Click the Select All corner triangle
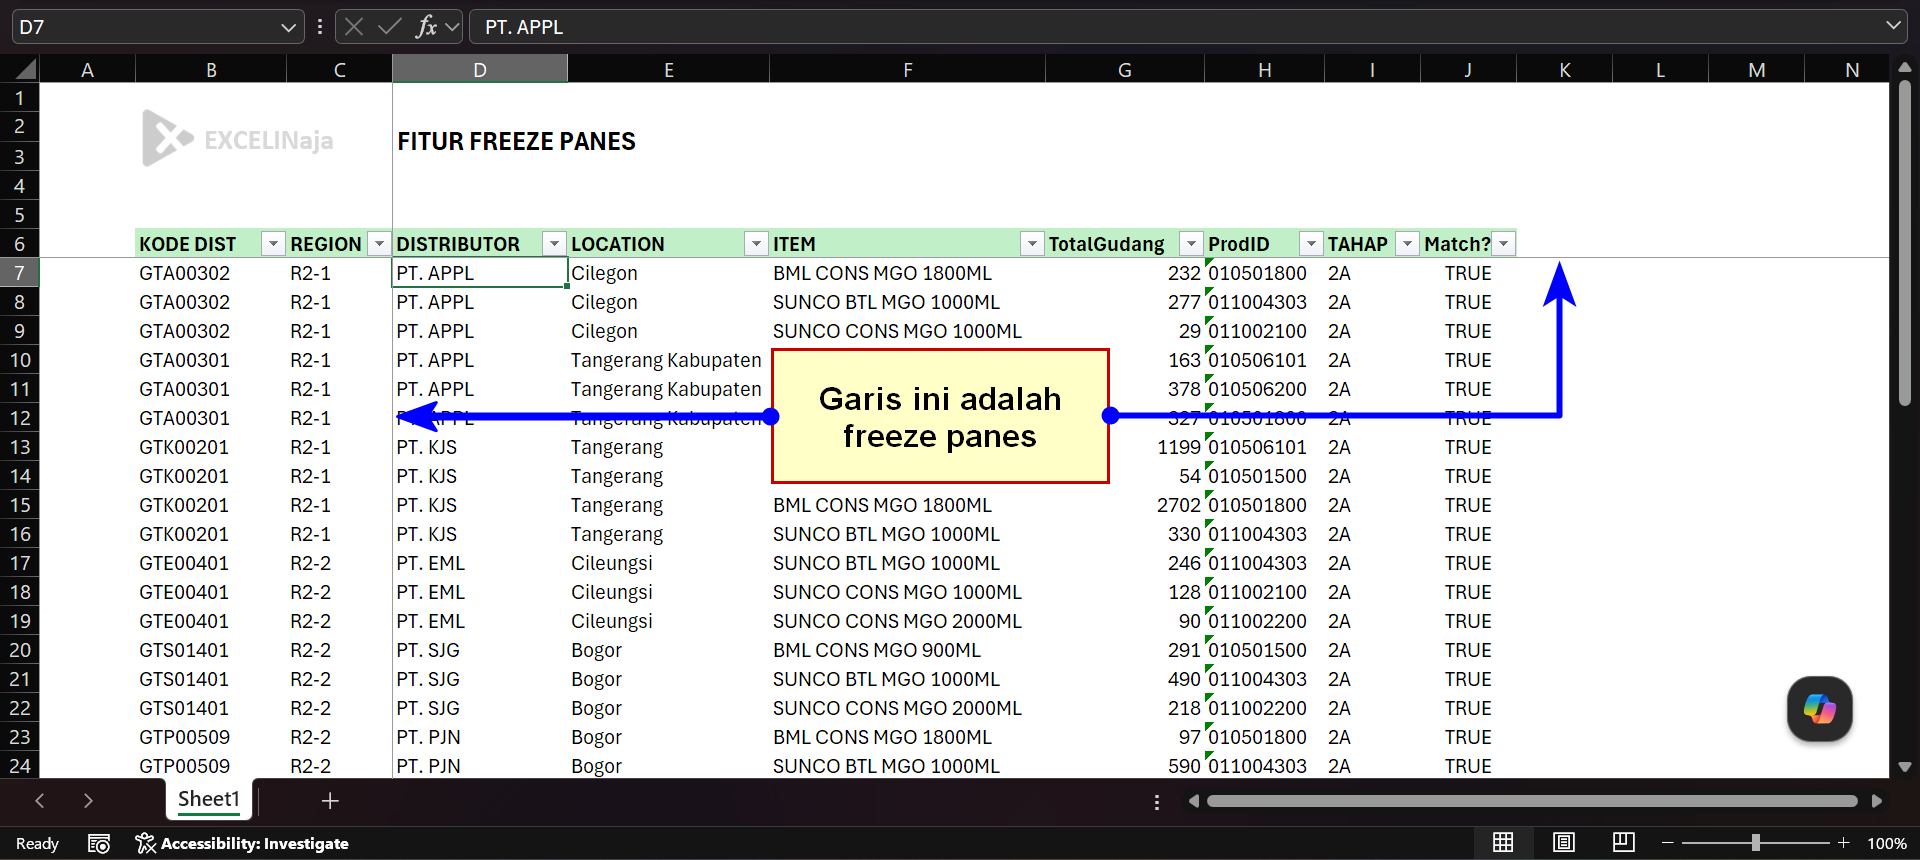The image size is (1920, 860). click(26, 69)
